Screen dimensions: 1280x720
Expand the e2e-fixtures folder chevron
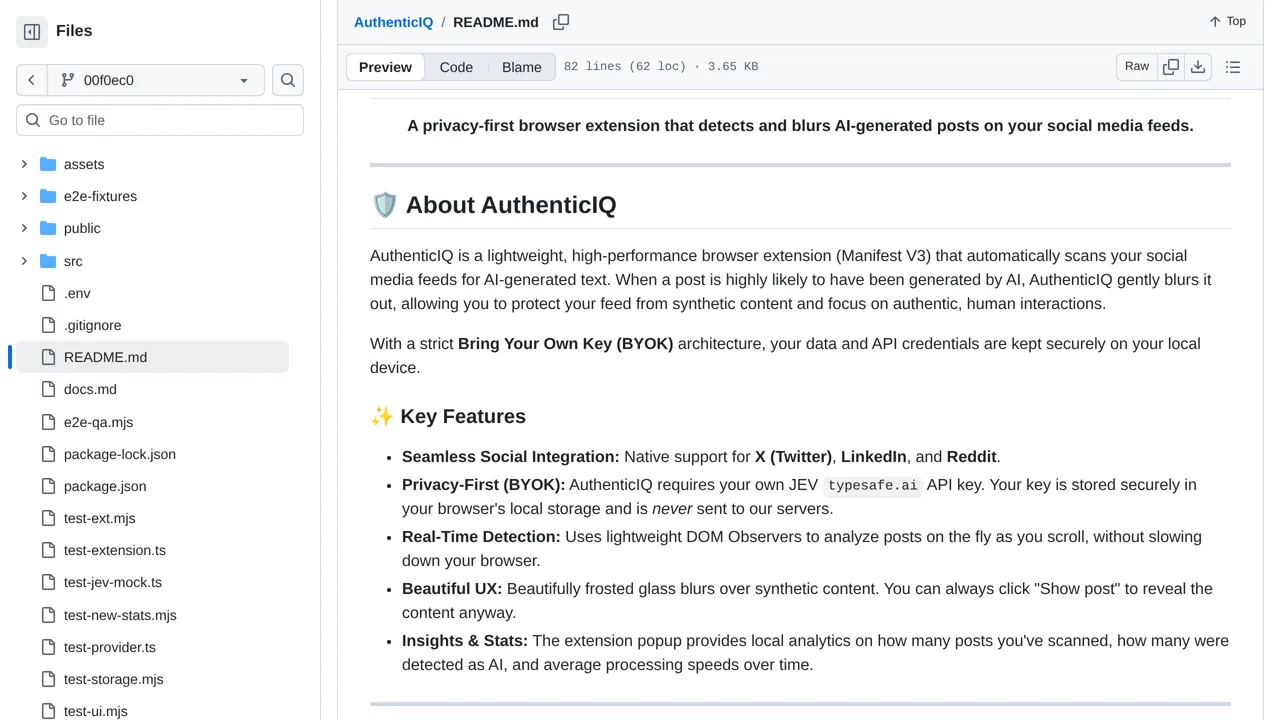click(x=24, y=196)
